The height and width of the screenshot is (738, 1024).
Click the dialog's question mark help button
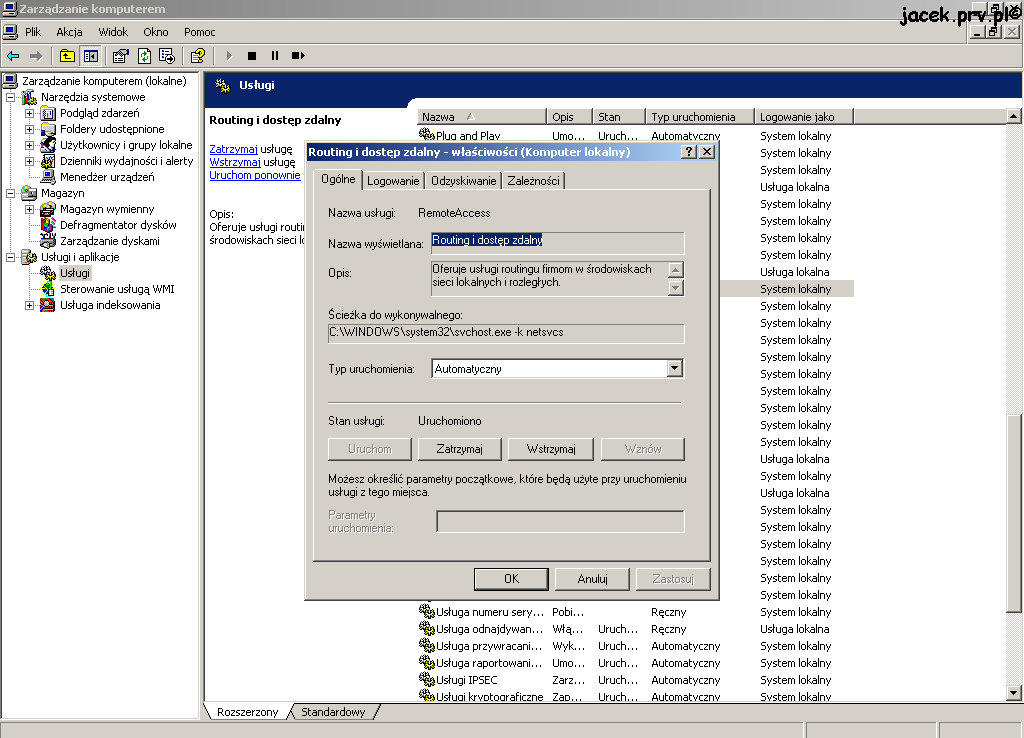(688, 152)
